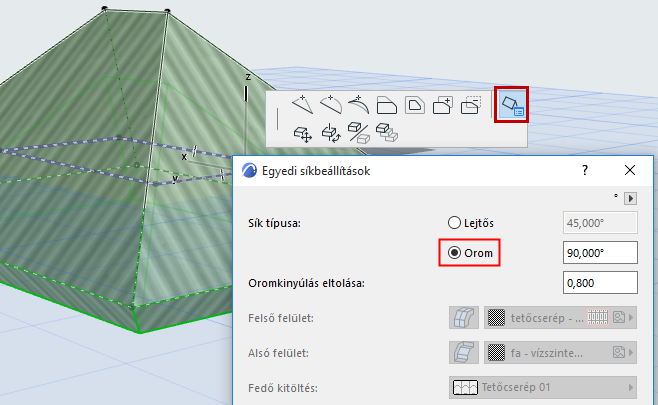Choose the mirror element icon
The height and width of the screenshot is (405, 658).
click(x=359, y=133)
